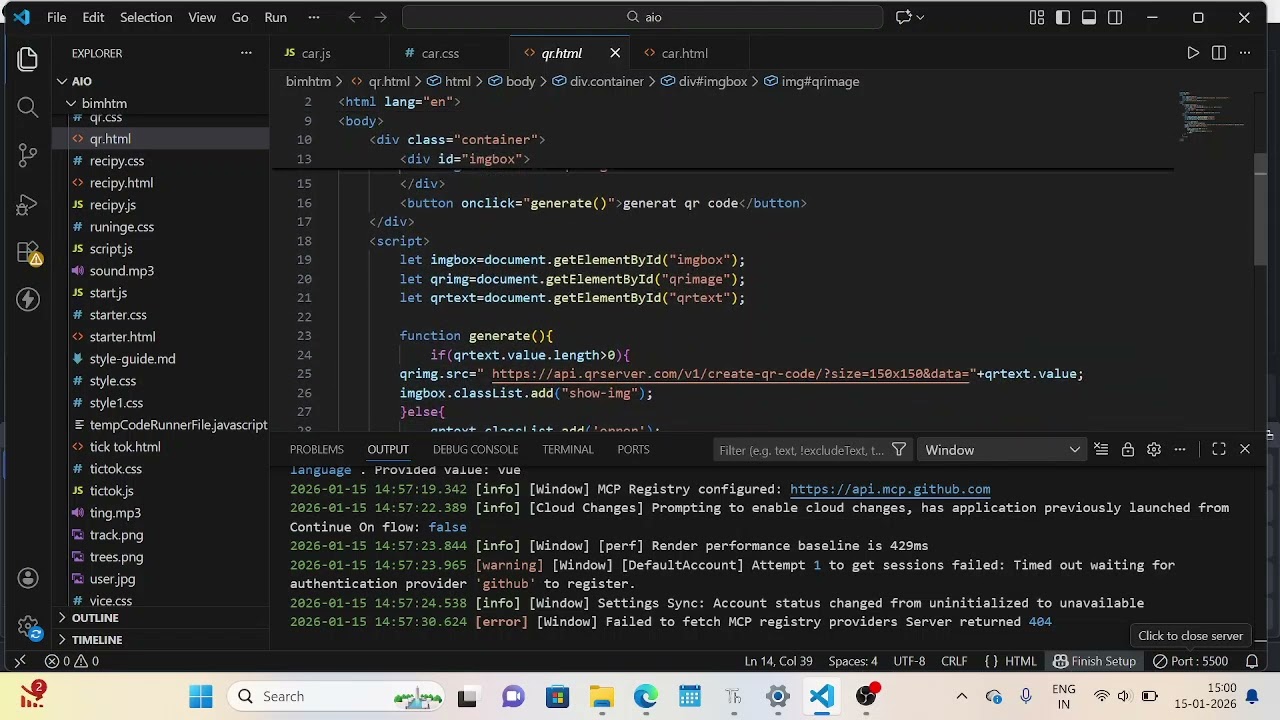Change the HTML language mode in status bar
This screenshot has width=1280, height=720.
click(1020, 661)
